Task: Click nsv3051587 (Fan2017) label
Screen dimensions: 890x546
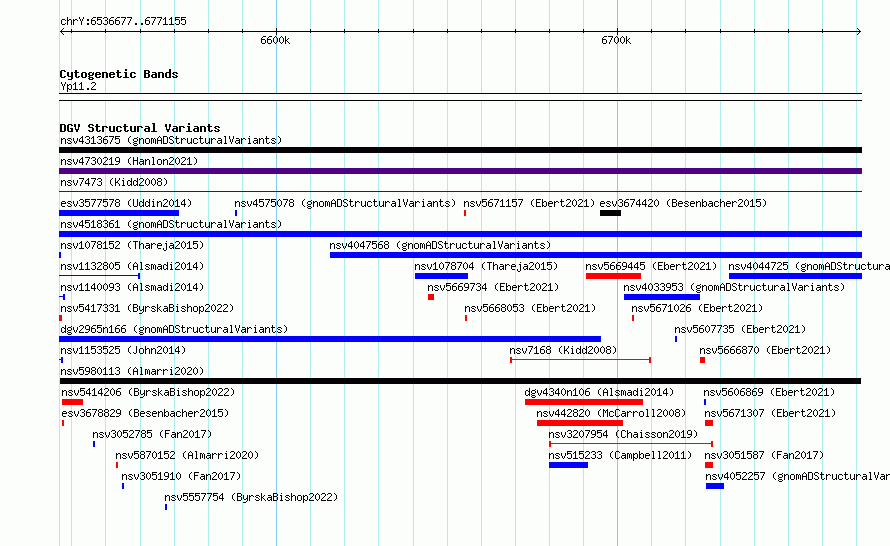Action: 764,455
